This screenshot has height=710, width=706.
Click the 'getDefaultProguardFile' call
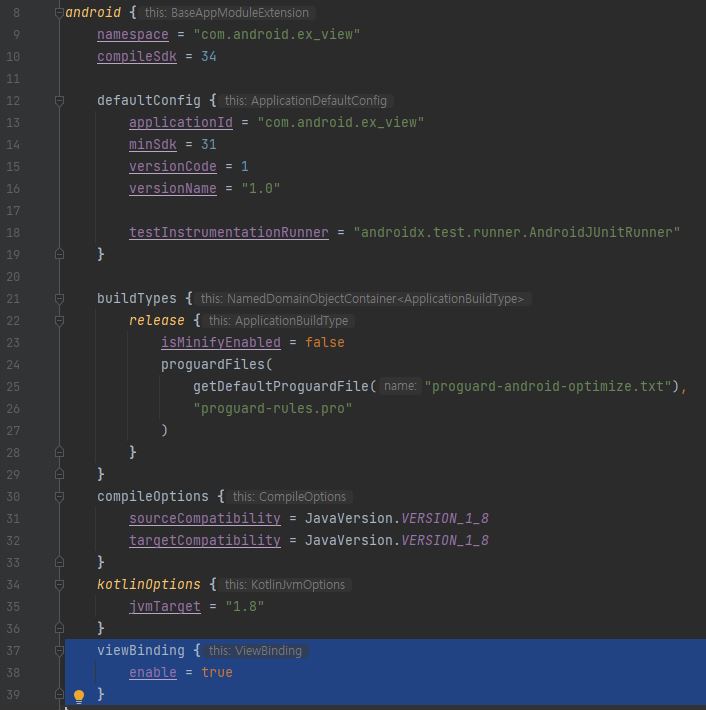[281, 386]
